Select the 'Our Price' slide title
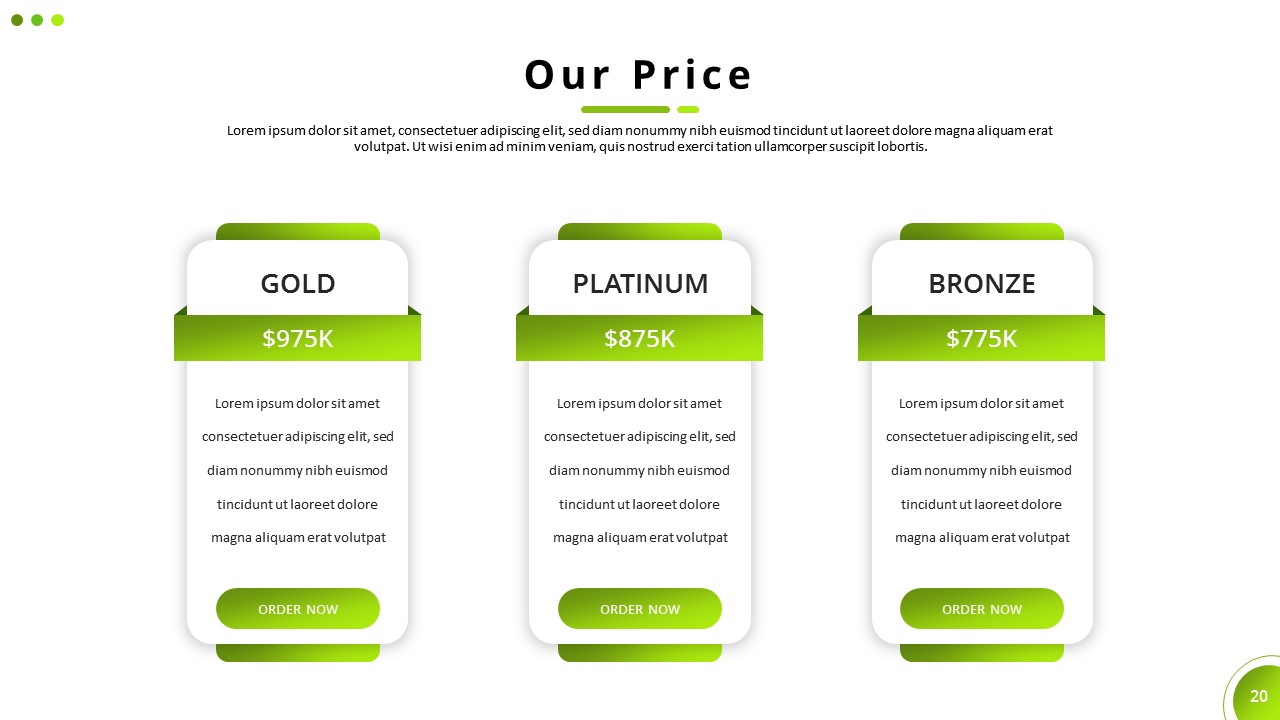Viewport: 1280px width, 720px height. pyautogui.click(x=639, y=75)
